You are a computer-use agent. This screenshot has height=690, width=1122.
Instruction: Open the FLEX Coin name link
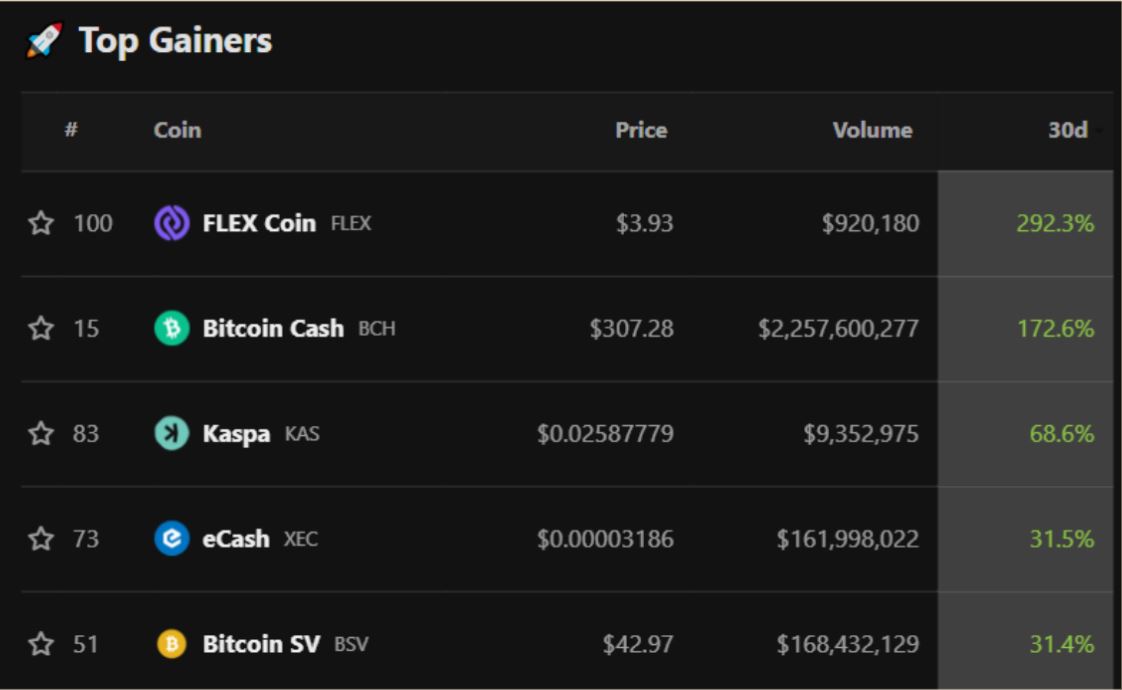259,224
